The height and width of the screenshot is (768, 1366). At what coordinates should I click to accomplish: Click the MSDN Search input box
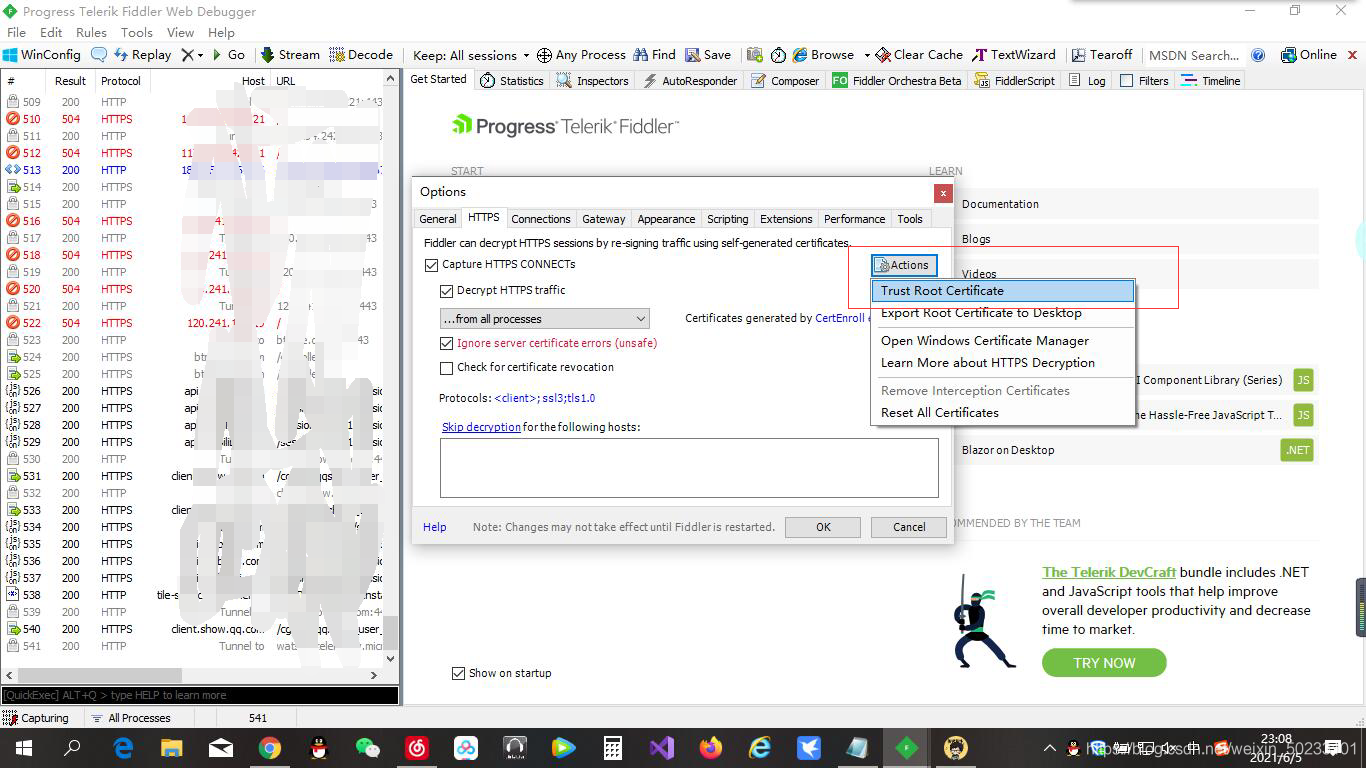point(1194,55)
